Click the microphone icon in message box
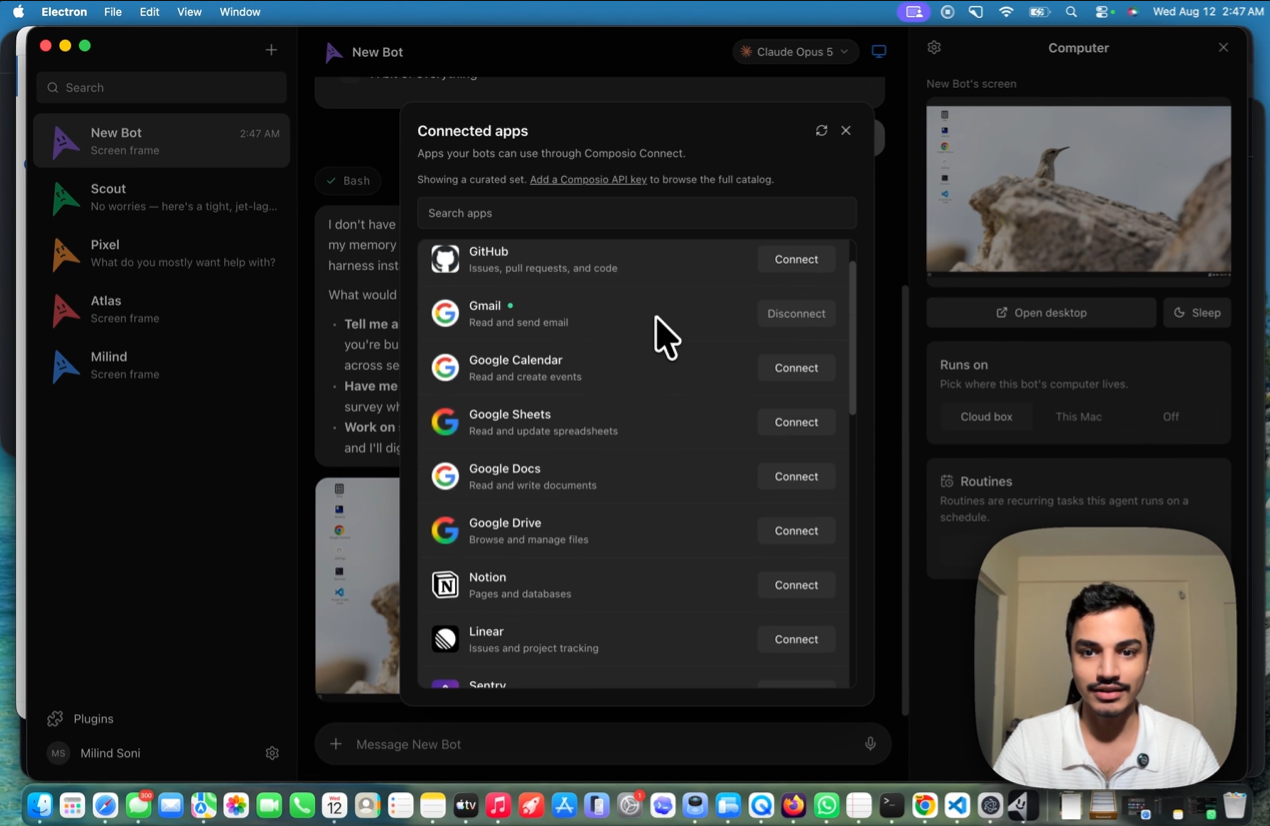The width and height of the screenshot is (1270, 826). pyautogui.click(x=870, y=744)
